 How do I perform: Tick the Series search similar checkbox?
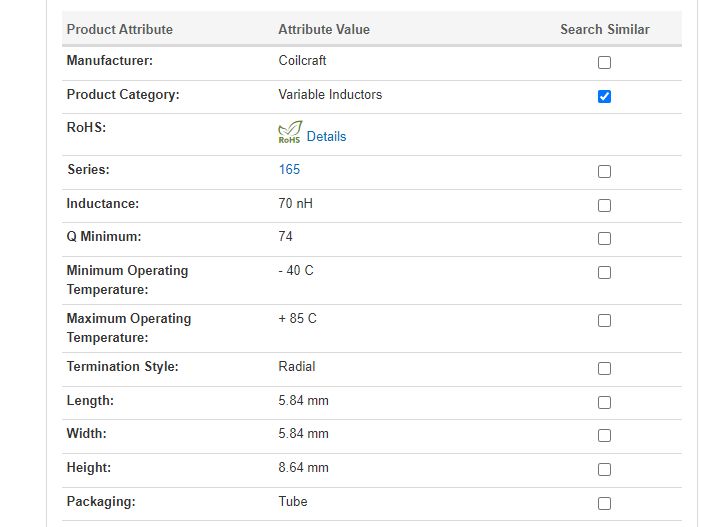(x=604, y=171)
